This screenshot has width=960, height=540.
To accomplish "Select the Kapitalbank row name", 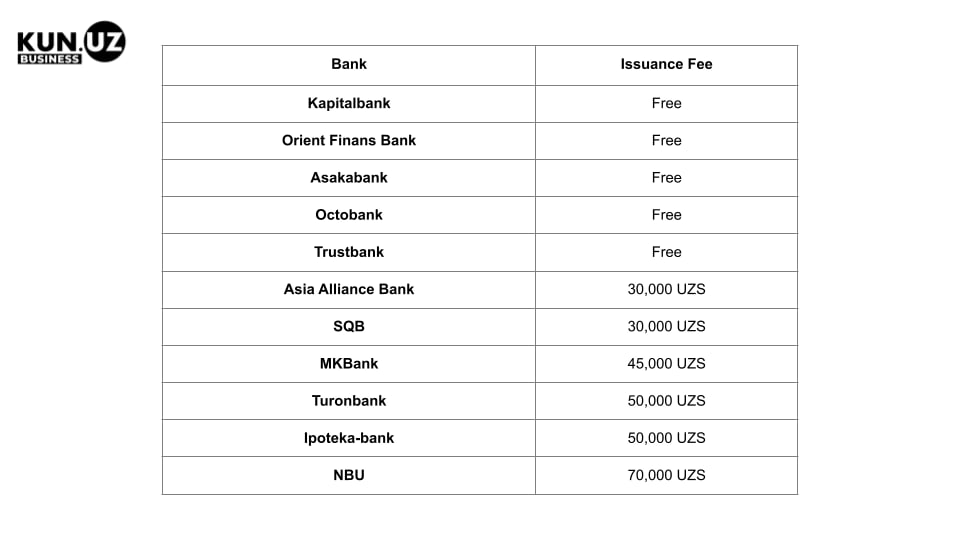I will (349, 103).
